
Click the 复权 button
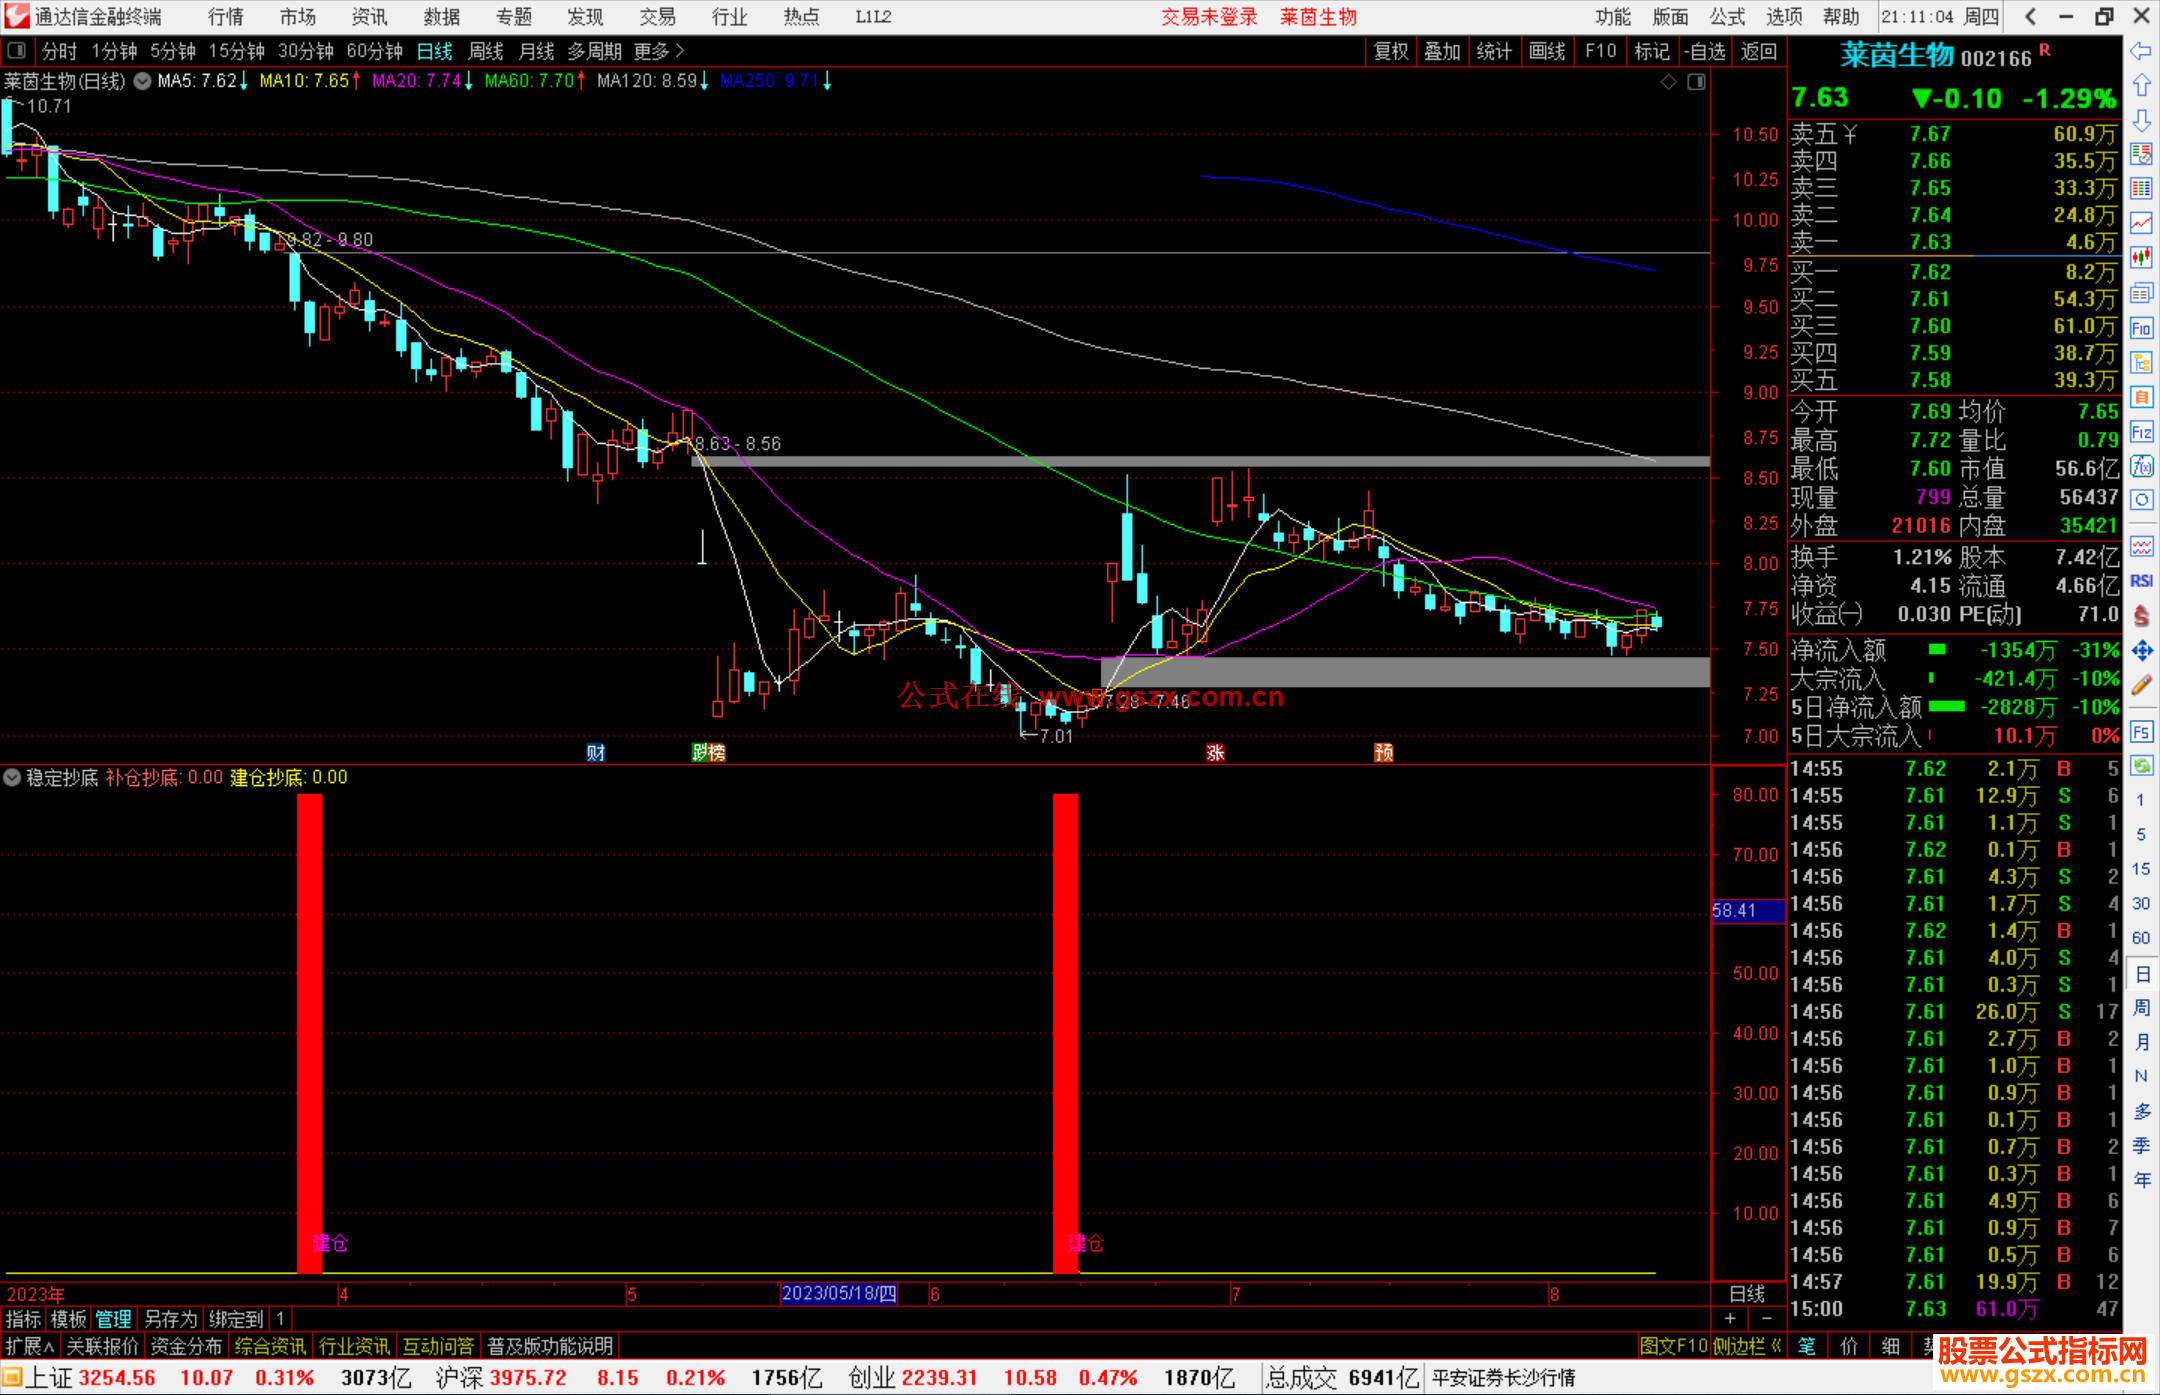click(1390, 51)
